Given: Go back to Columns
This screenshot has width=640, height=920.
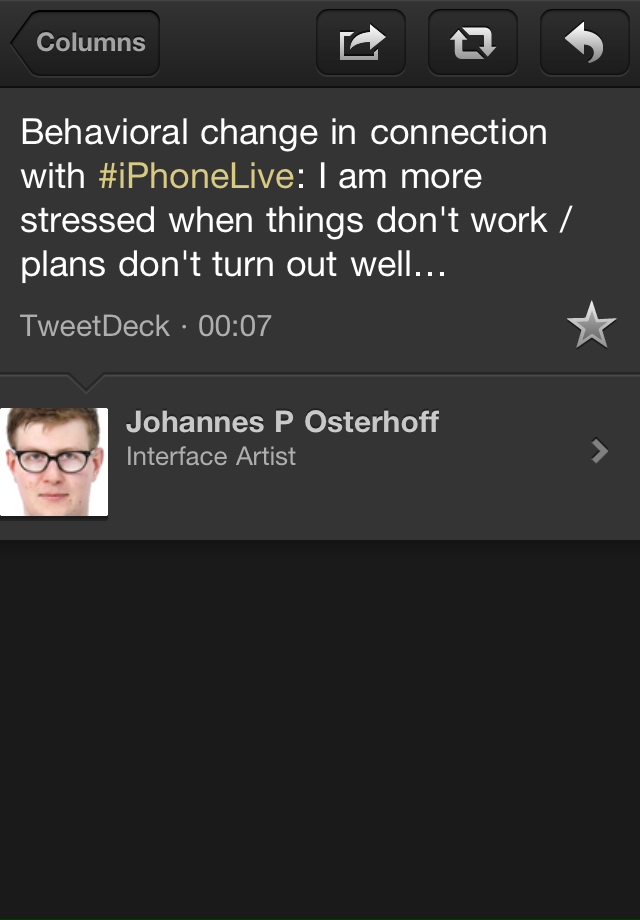Looking at the screenshot, I should (x=86, y=43).
